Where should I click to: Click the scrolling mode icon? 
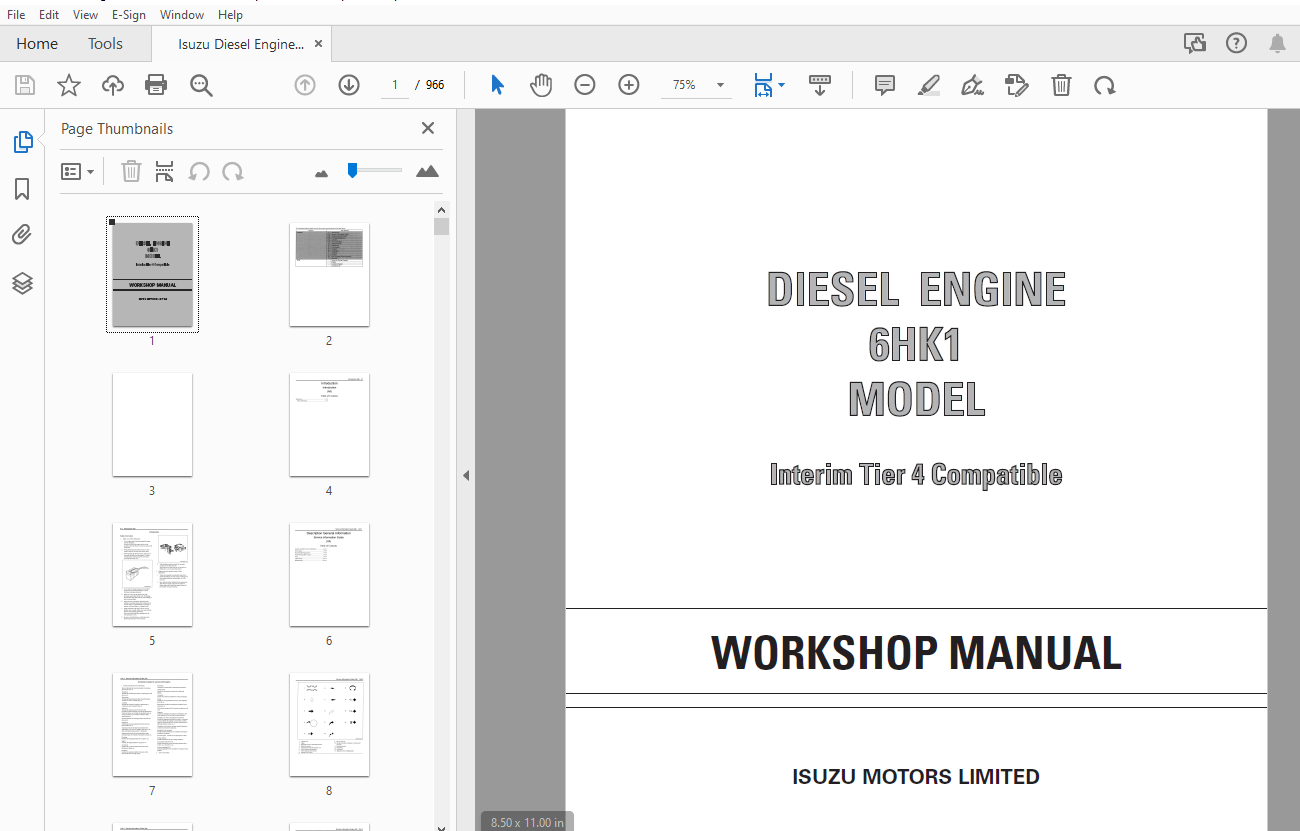click(820, 85)
